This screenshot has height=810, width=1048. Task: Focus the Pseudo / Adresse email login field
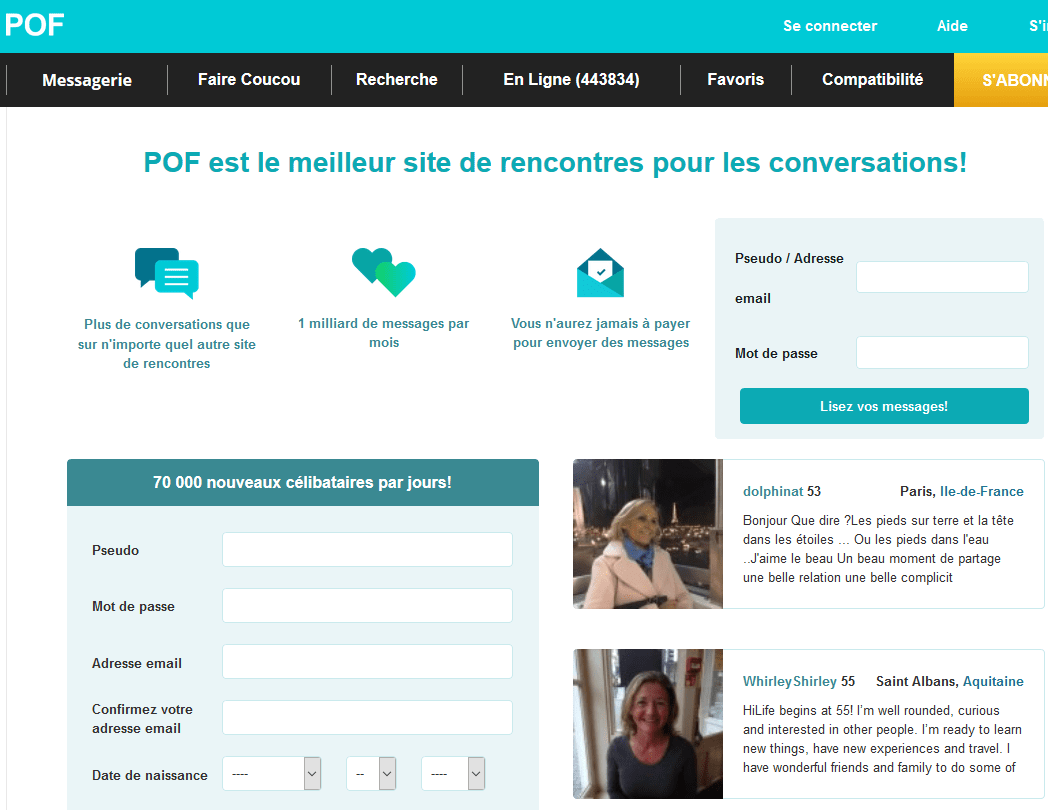(x=942, y=277)
